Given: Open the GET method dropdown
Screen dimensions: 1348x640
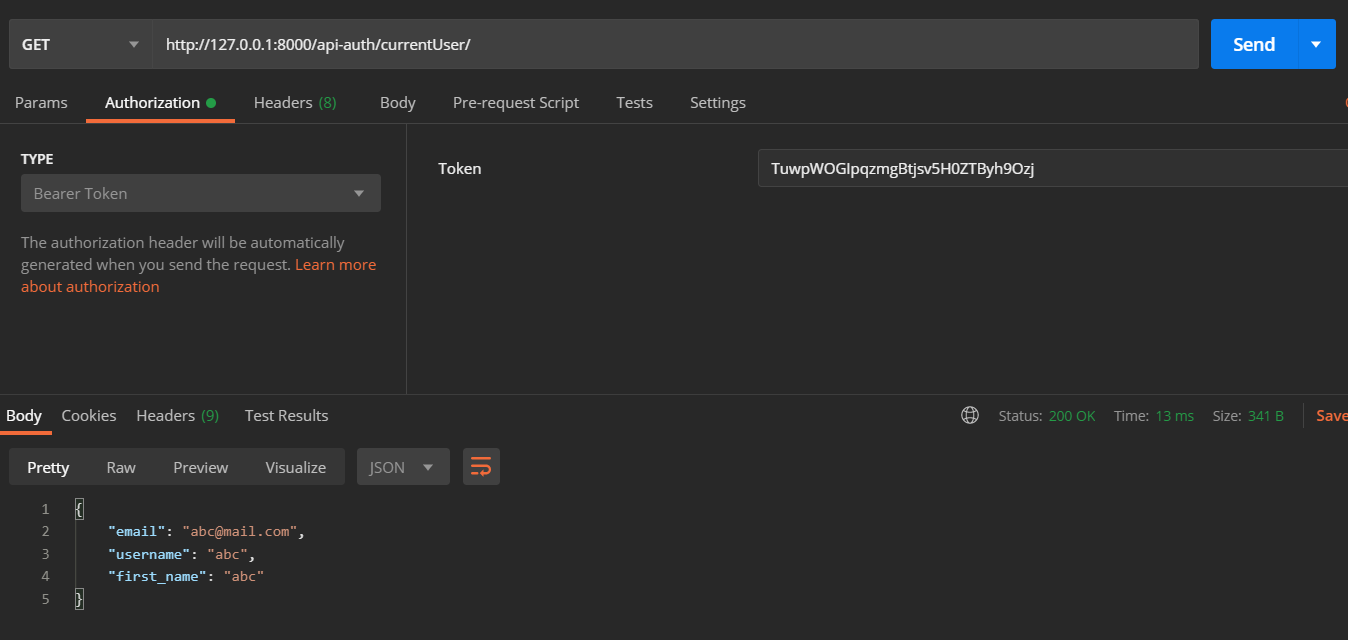Looking at the screenshot, I should click(80, 45).
